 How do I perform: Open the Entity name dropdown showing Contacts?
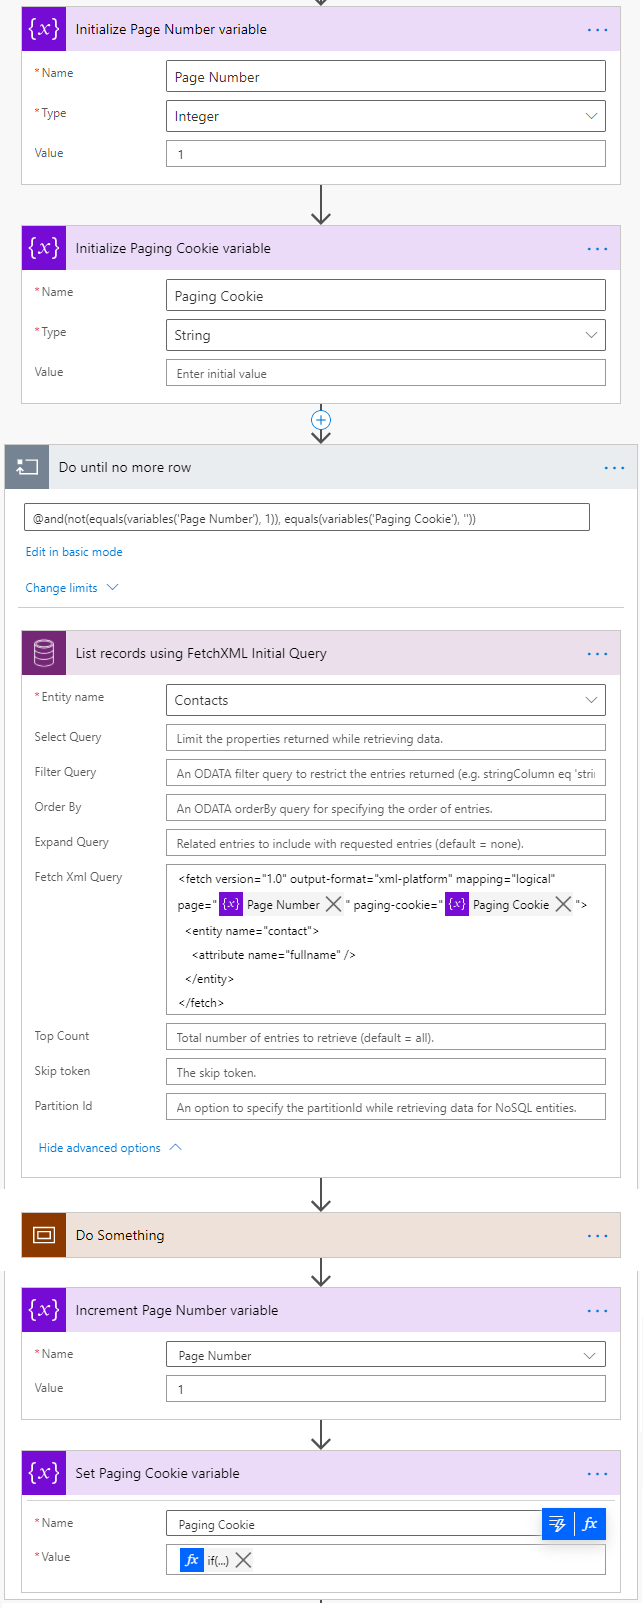386,700
